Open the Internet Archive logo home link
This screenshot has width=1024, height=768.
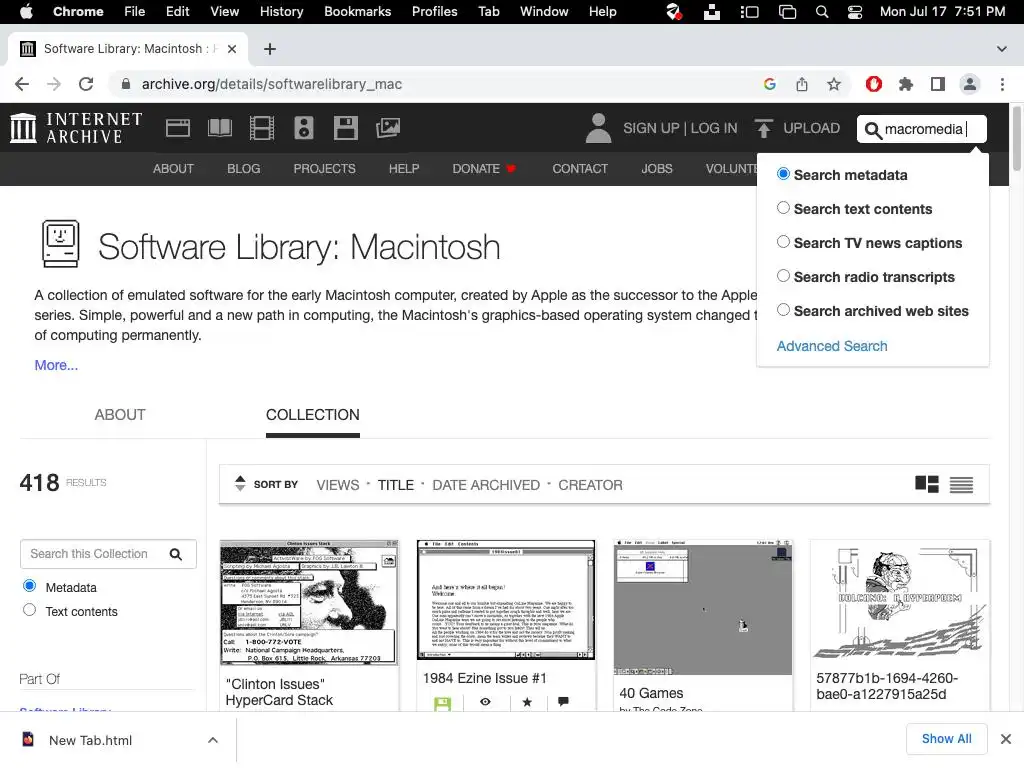click(76, 128)
